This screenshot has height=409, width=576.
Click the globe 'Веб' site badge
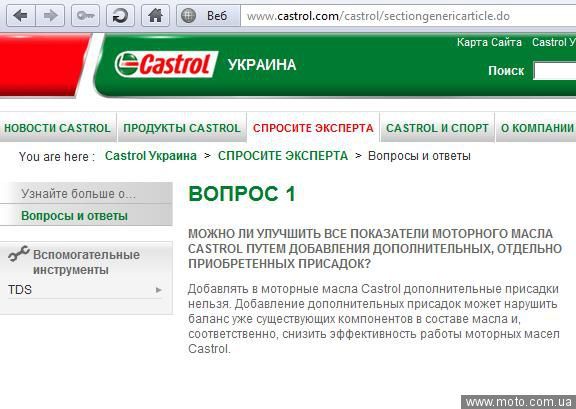[208, 16]
